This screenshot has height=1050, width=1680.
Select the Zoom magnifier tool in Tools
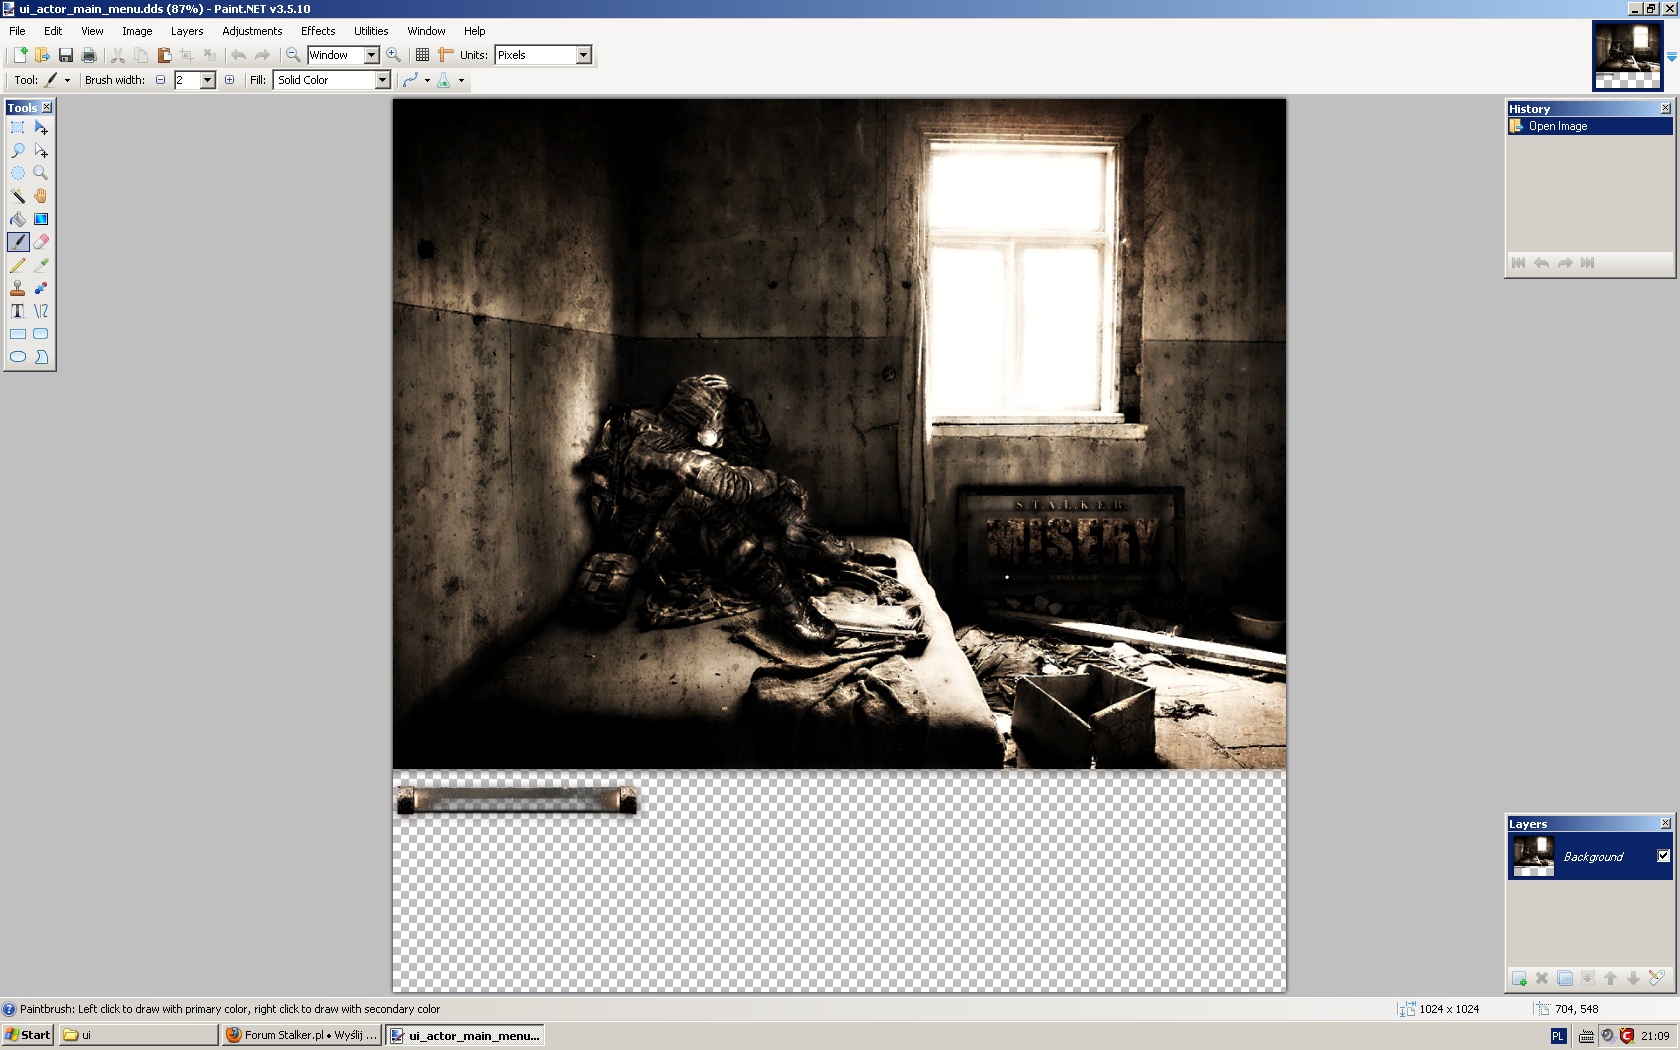click(41, 173)
